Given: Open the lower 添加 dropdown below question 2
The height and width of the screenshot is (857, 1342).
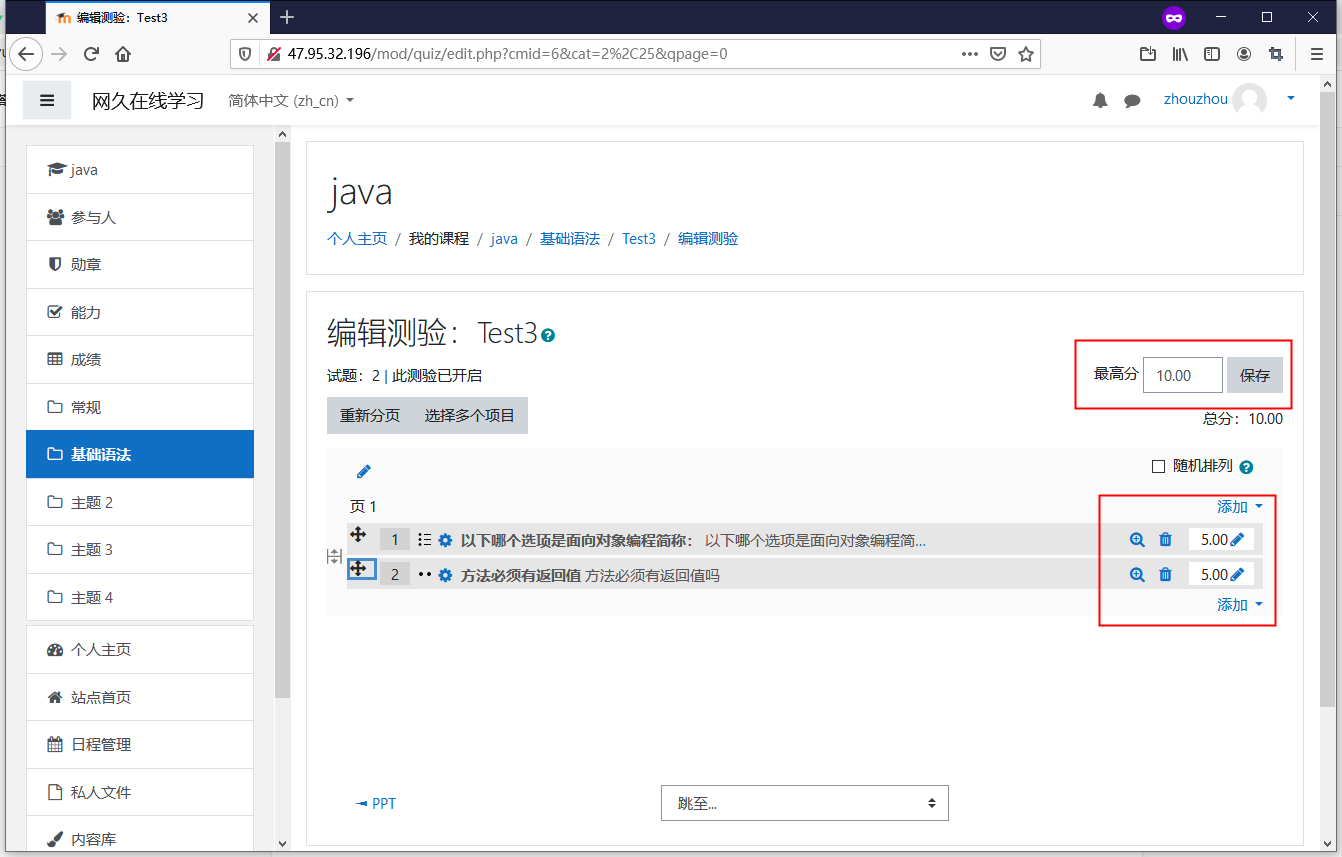Looking at the screenshot, I should pyautogui.click(x=1240, y=605).
